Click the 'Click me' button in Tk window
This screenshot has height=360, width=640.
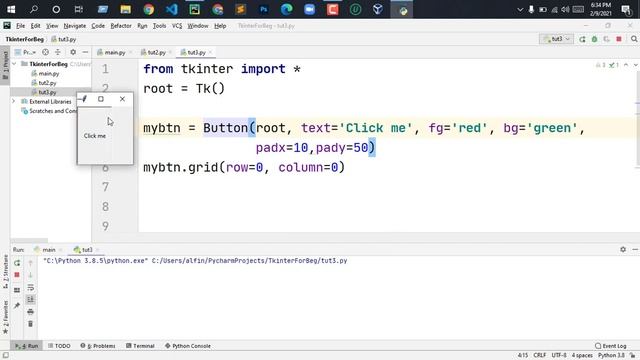95,136
